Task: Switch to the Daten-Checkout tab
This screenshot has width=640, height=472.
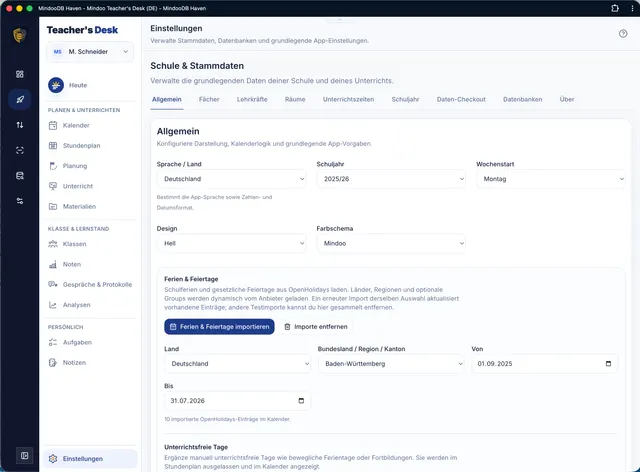Action: click(461, 99)
